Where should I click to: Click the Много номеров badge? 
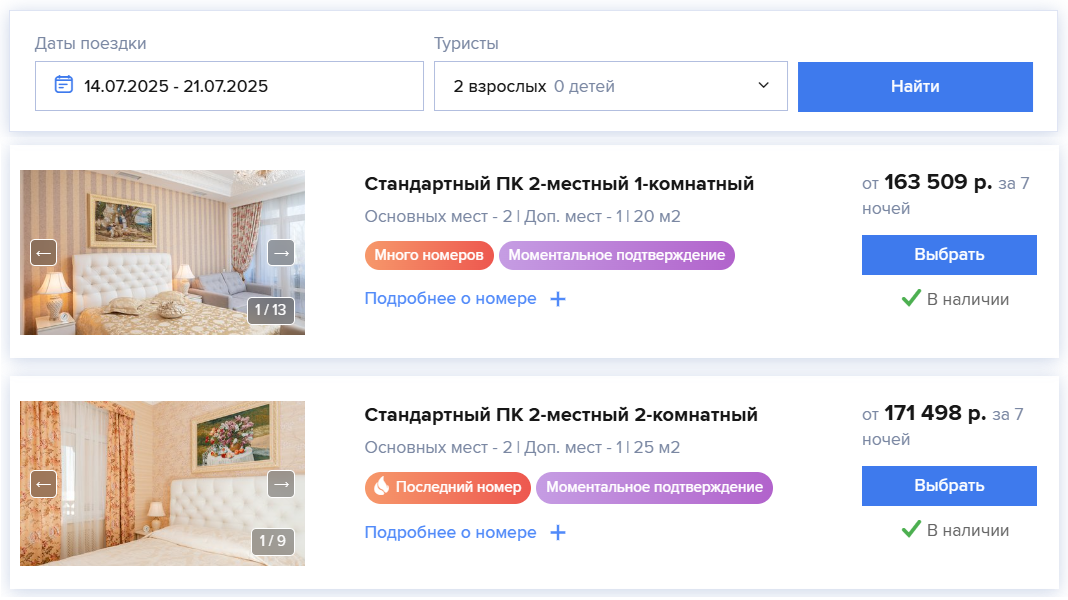point(429,255)
